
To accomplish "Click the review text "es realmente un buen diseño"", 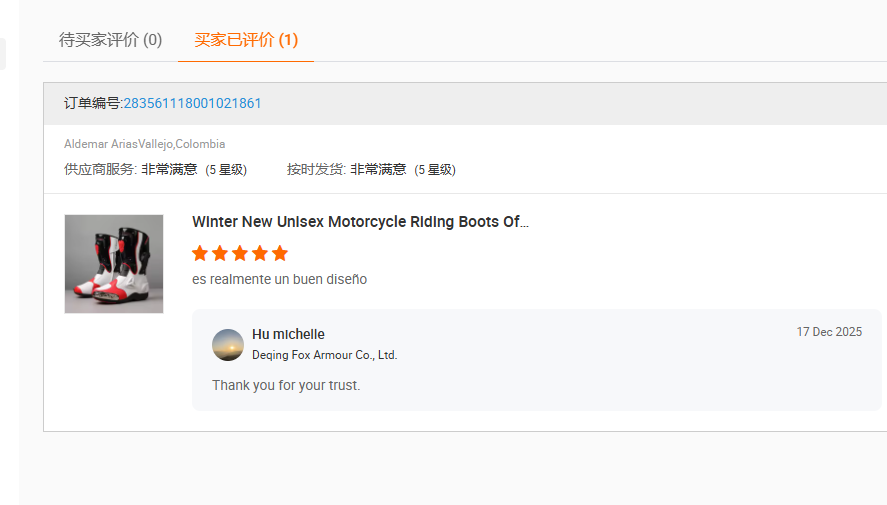I will 279,280.
